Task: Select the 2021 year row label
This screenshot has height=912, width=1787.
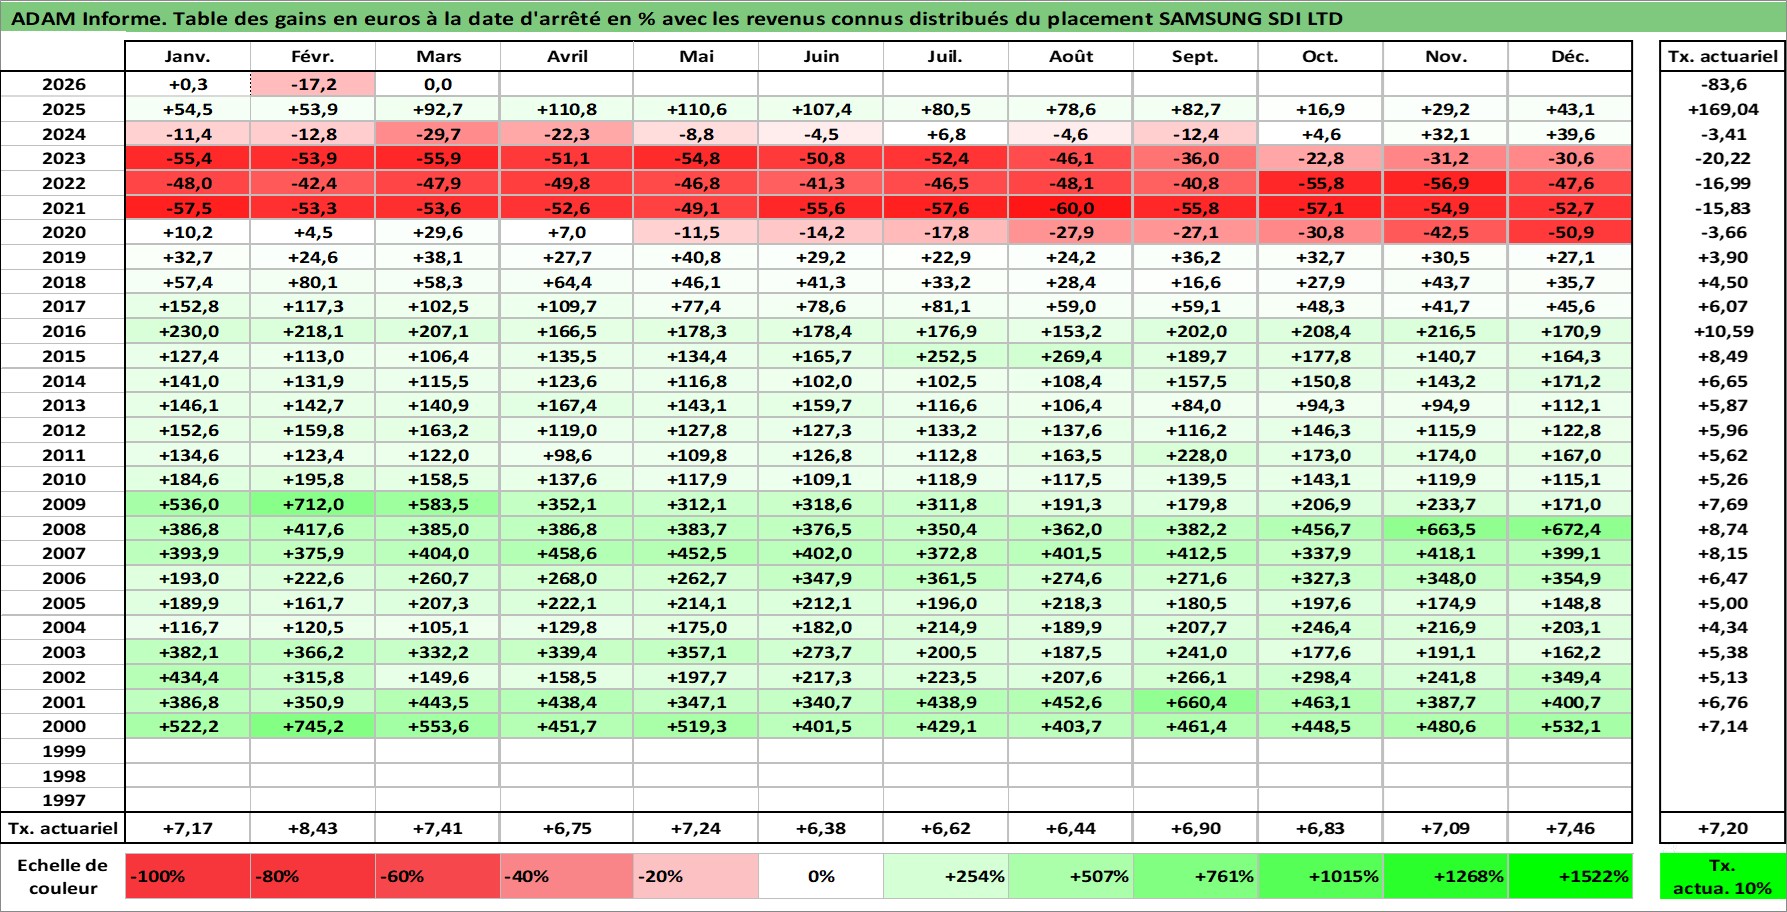Action: (x=63, y=208)
